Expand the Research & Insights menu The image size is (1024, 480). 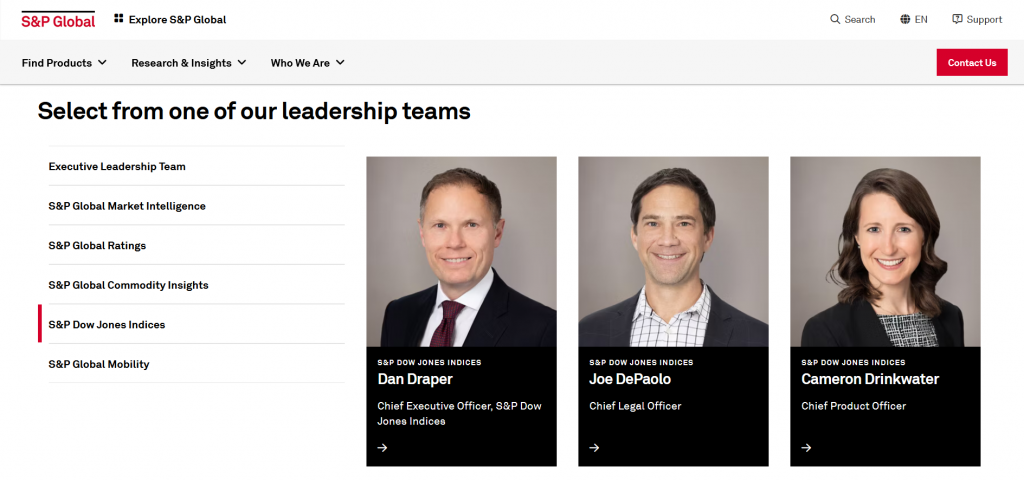(188, 63)
